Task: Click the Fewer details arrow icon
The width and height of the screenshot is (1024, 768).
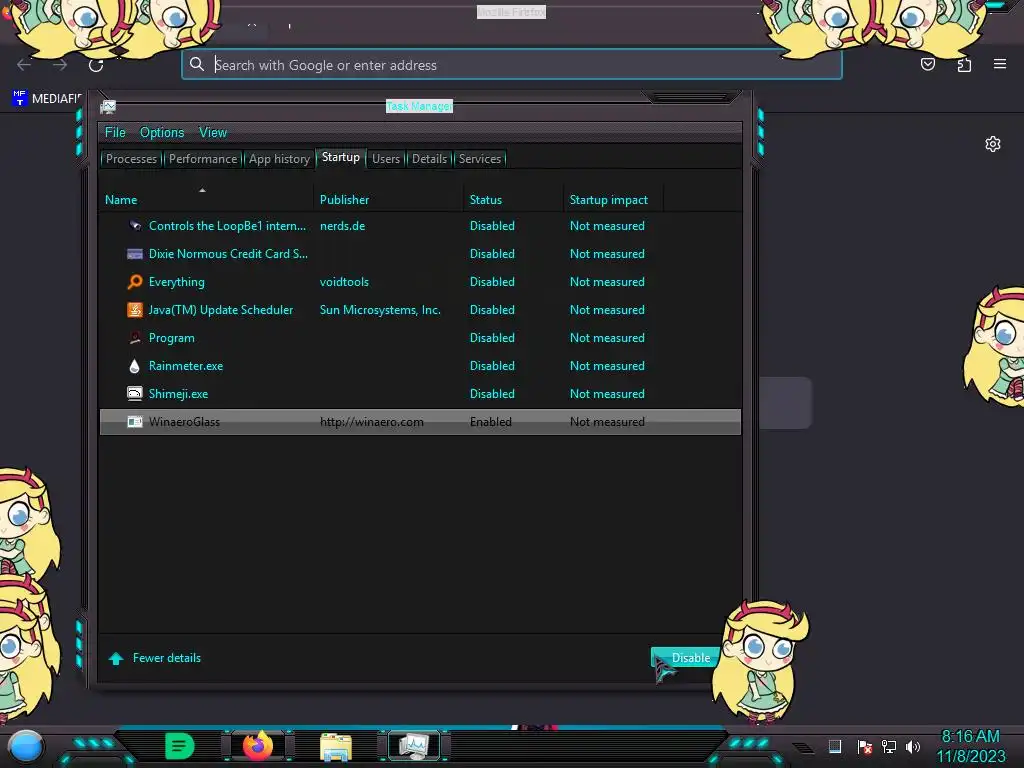Action: tap(116, 658)
